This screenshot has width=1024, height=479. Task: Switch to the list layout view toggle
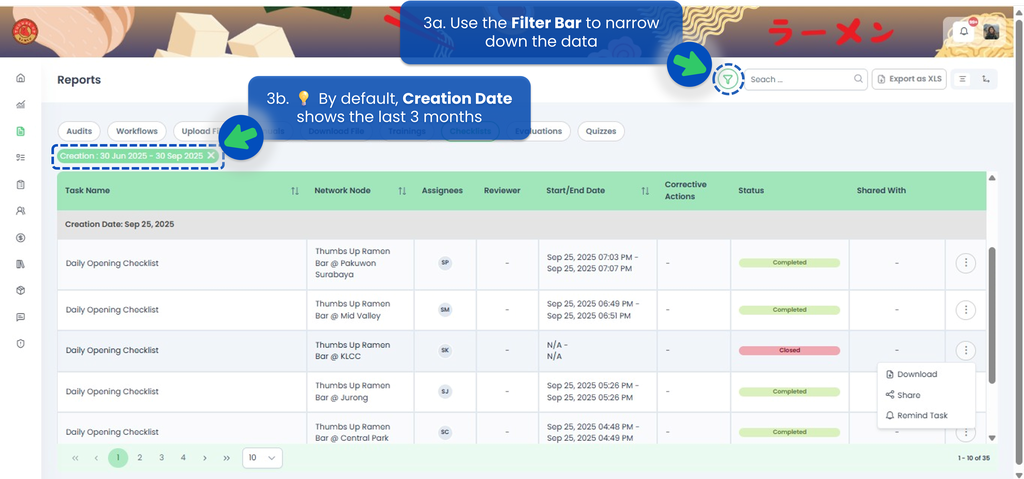[962, 79]
